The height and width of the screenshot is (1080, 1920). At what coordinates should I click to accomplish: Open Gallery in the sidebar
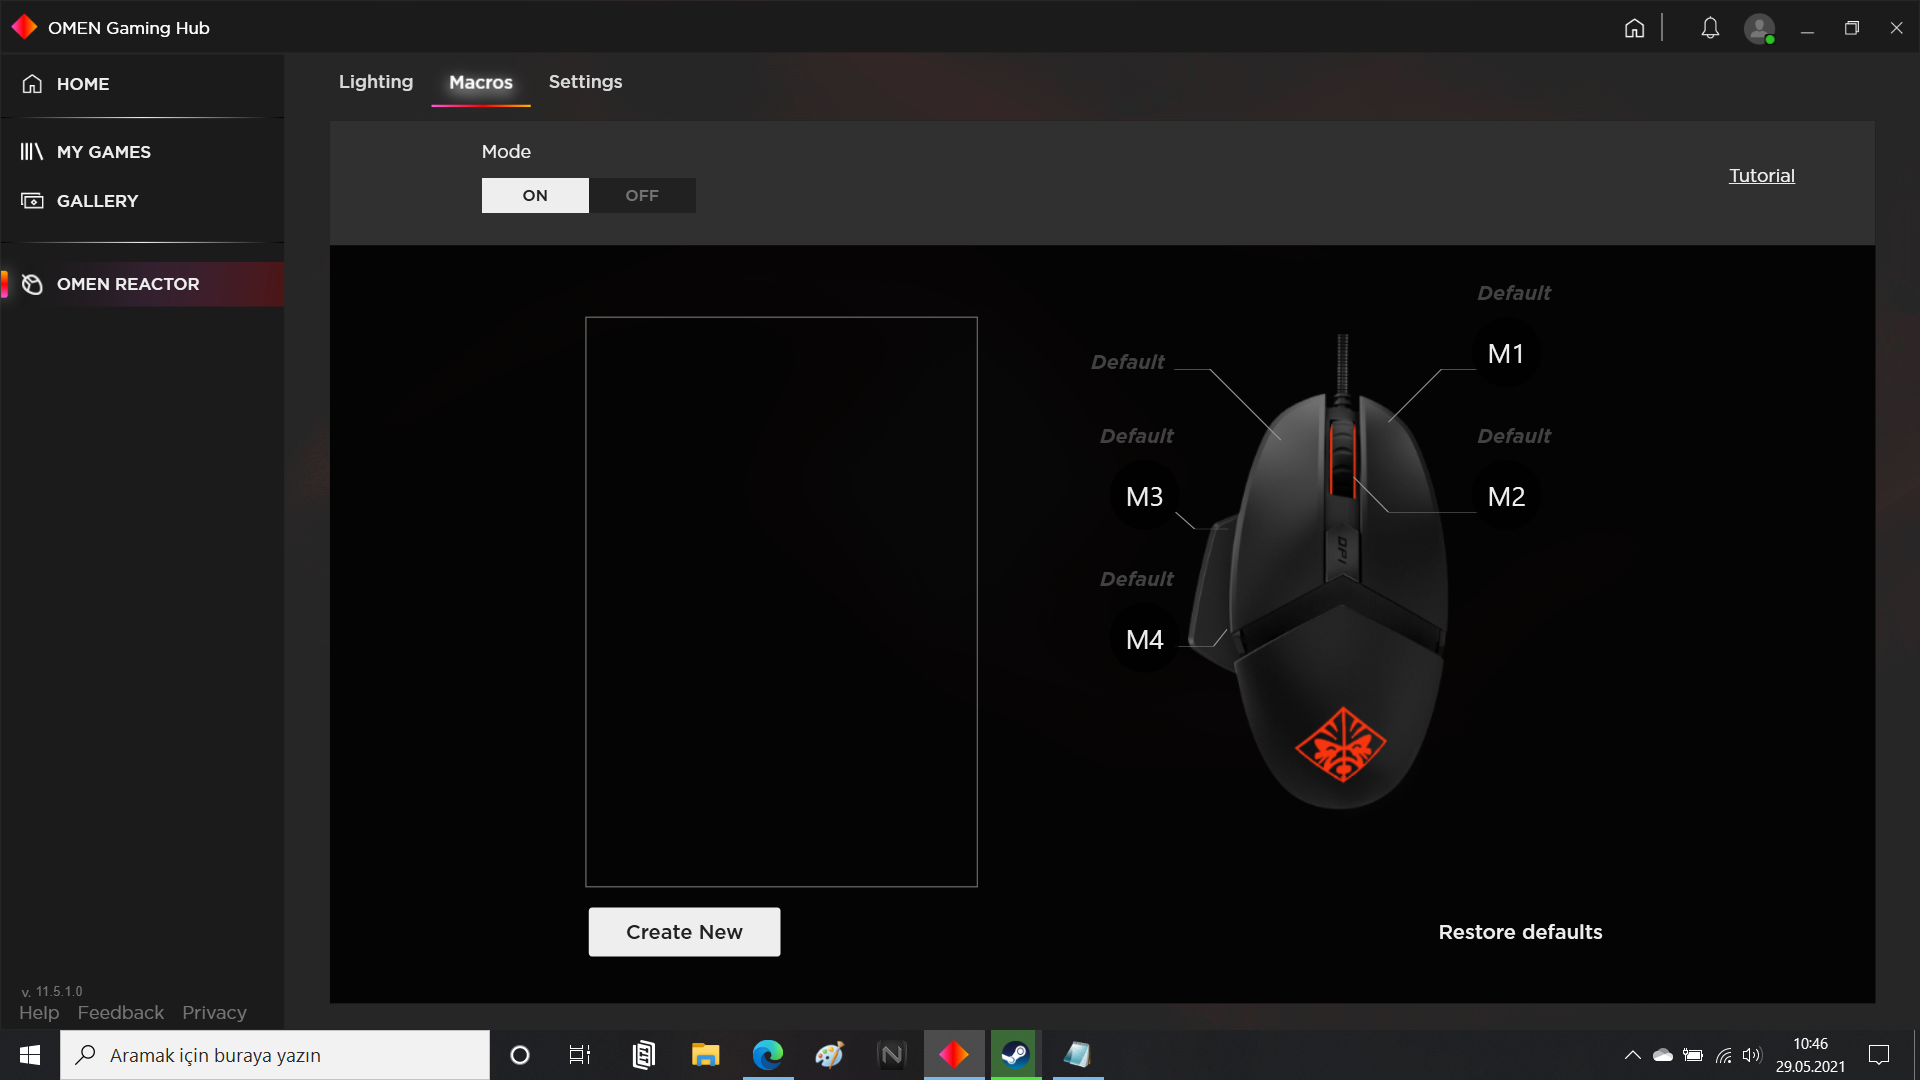(x=97, y=201)
